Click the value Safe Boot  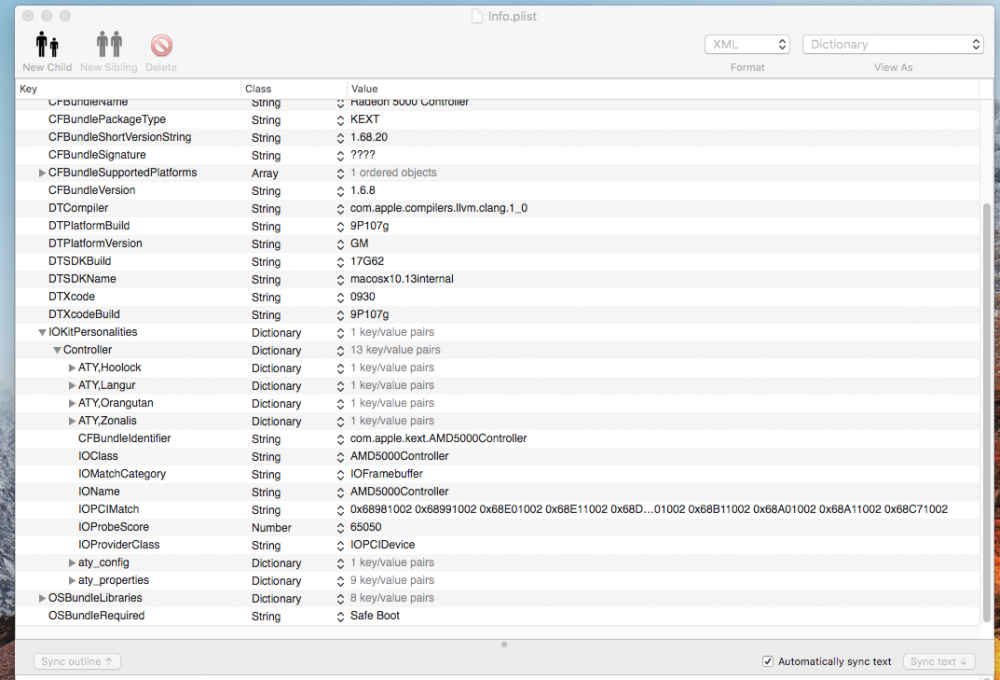(375, 616)
